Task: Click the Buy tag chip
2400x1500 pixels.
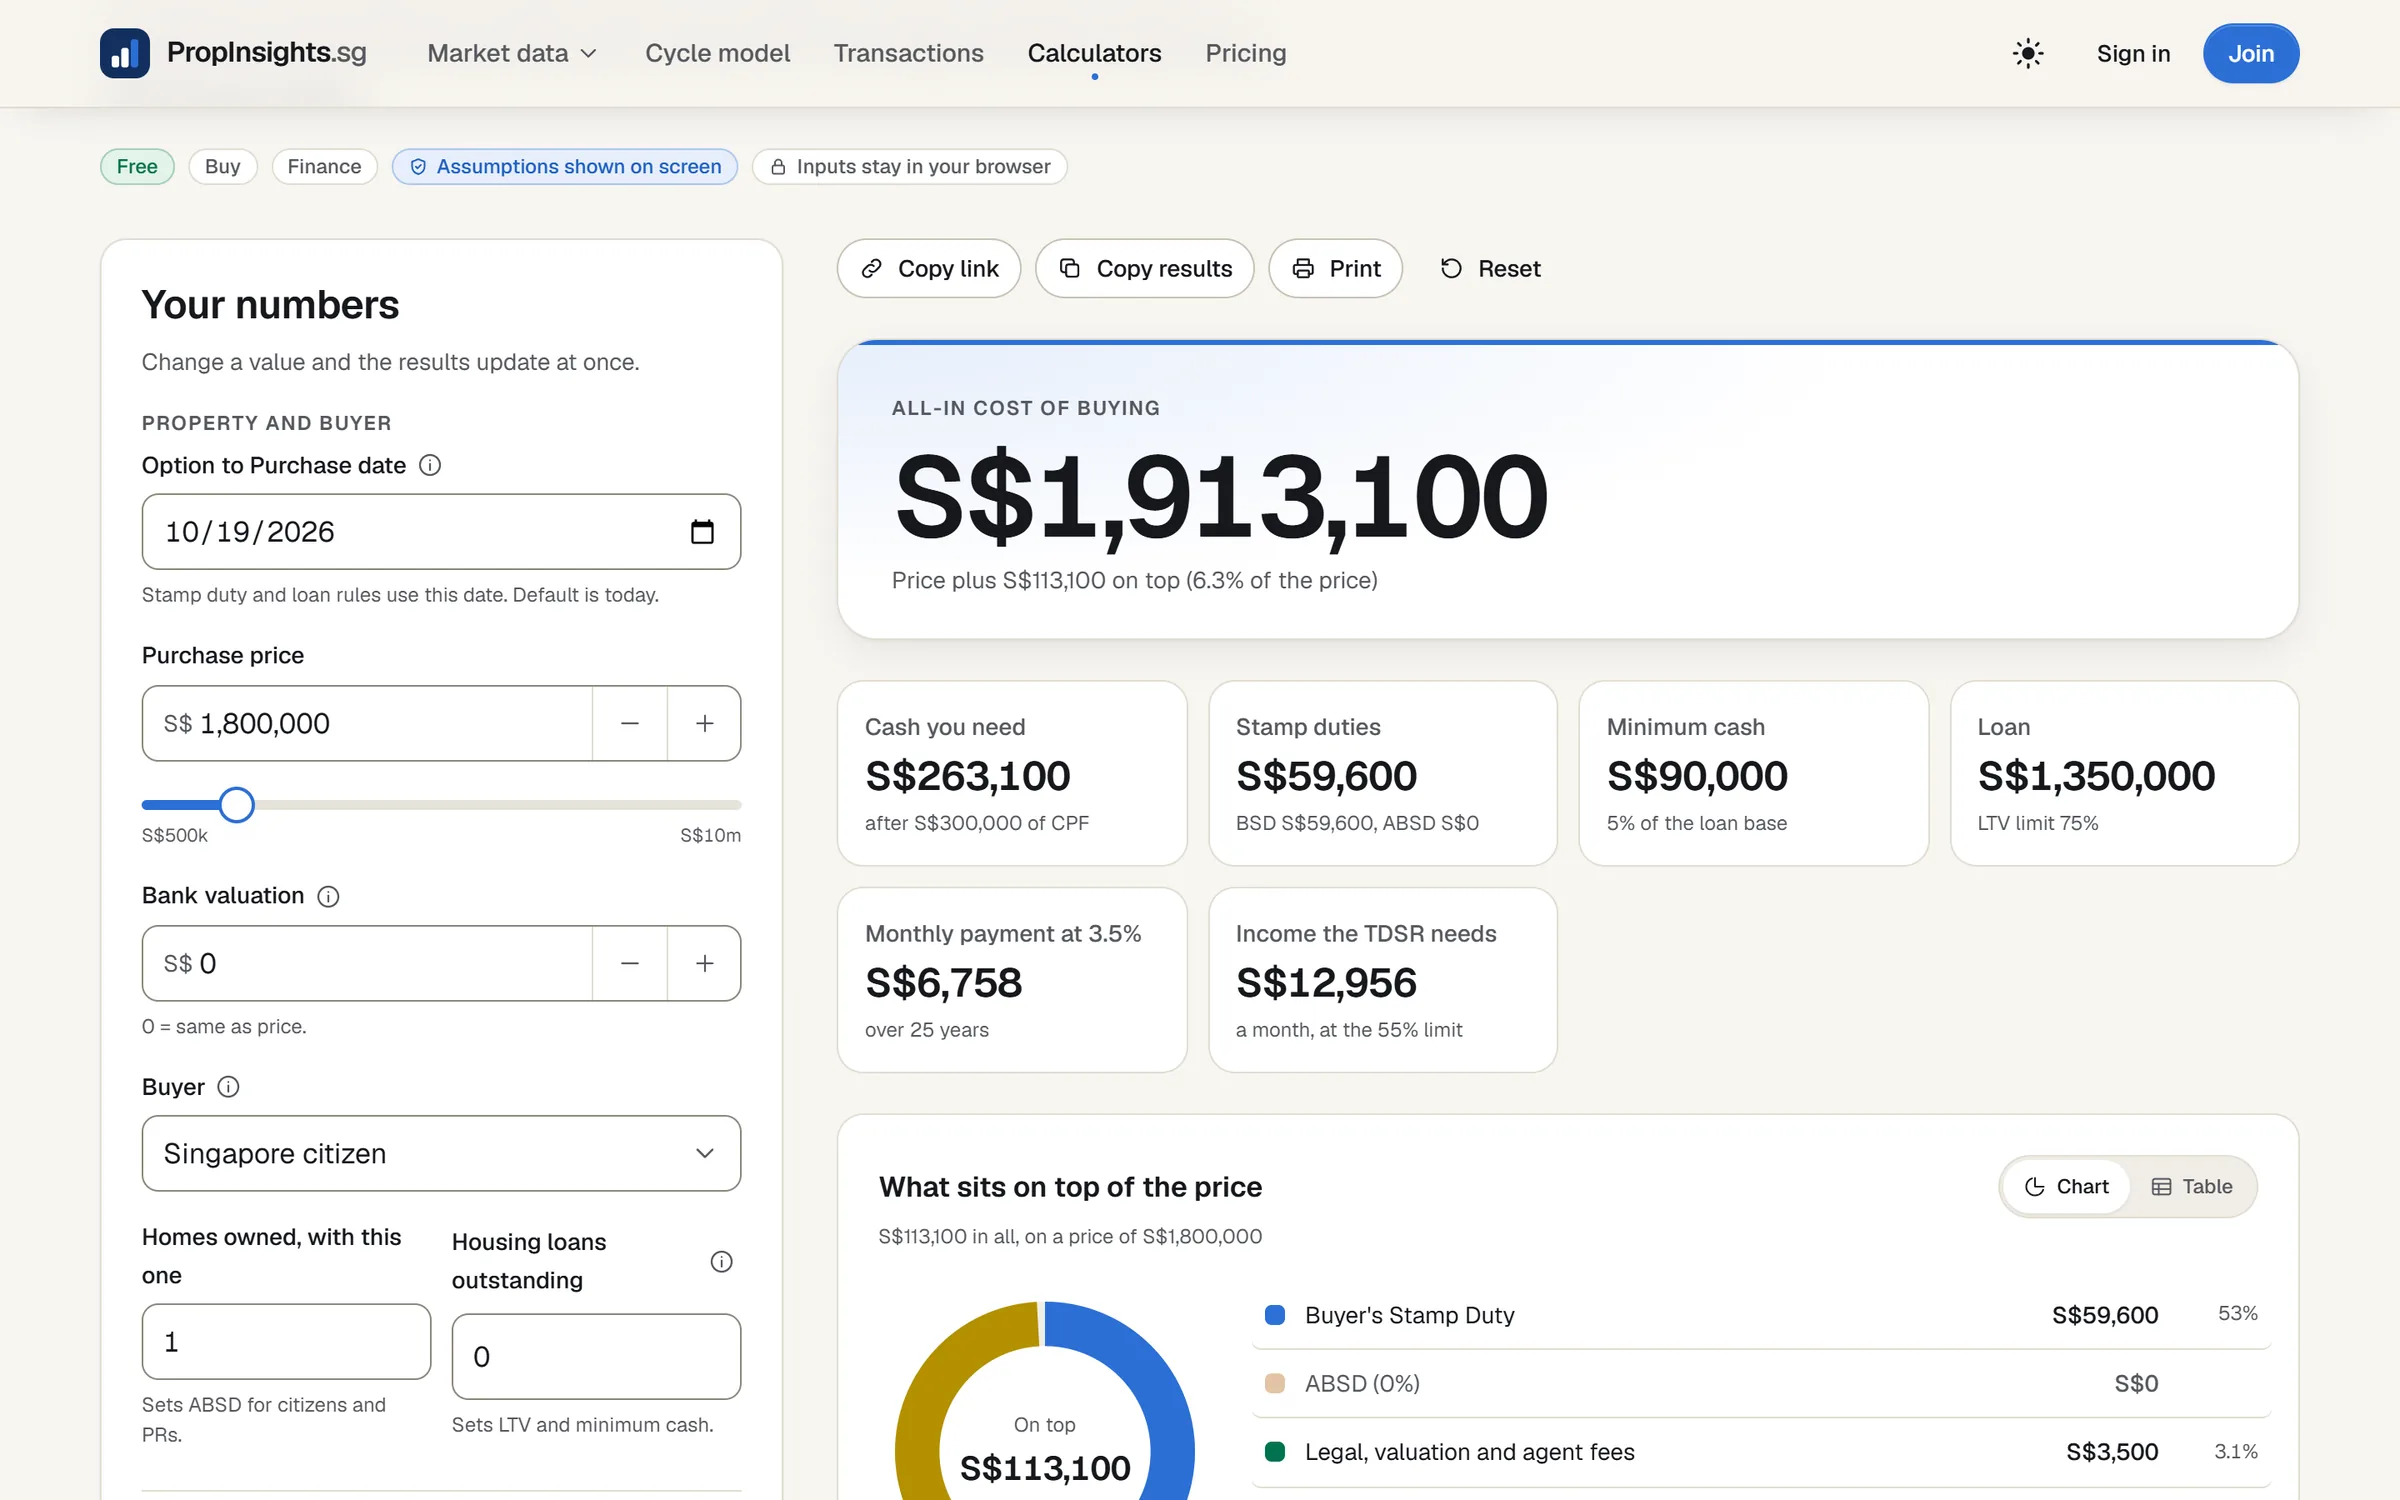Action: click(222, 166)
